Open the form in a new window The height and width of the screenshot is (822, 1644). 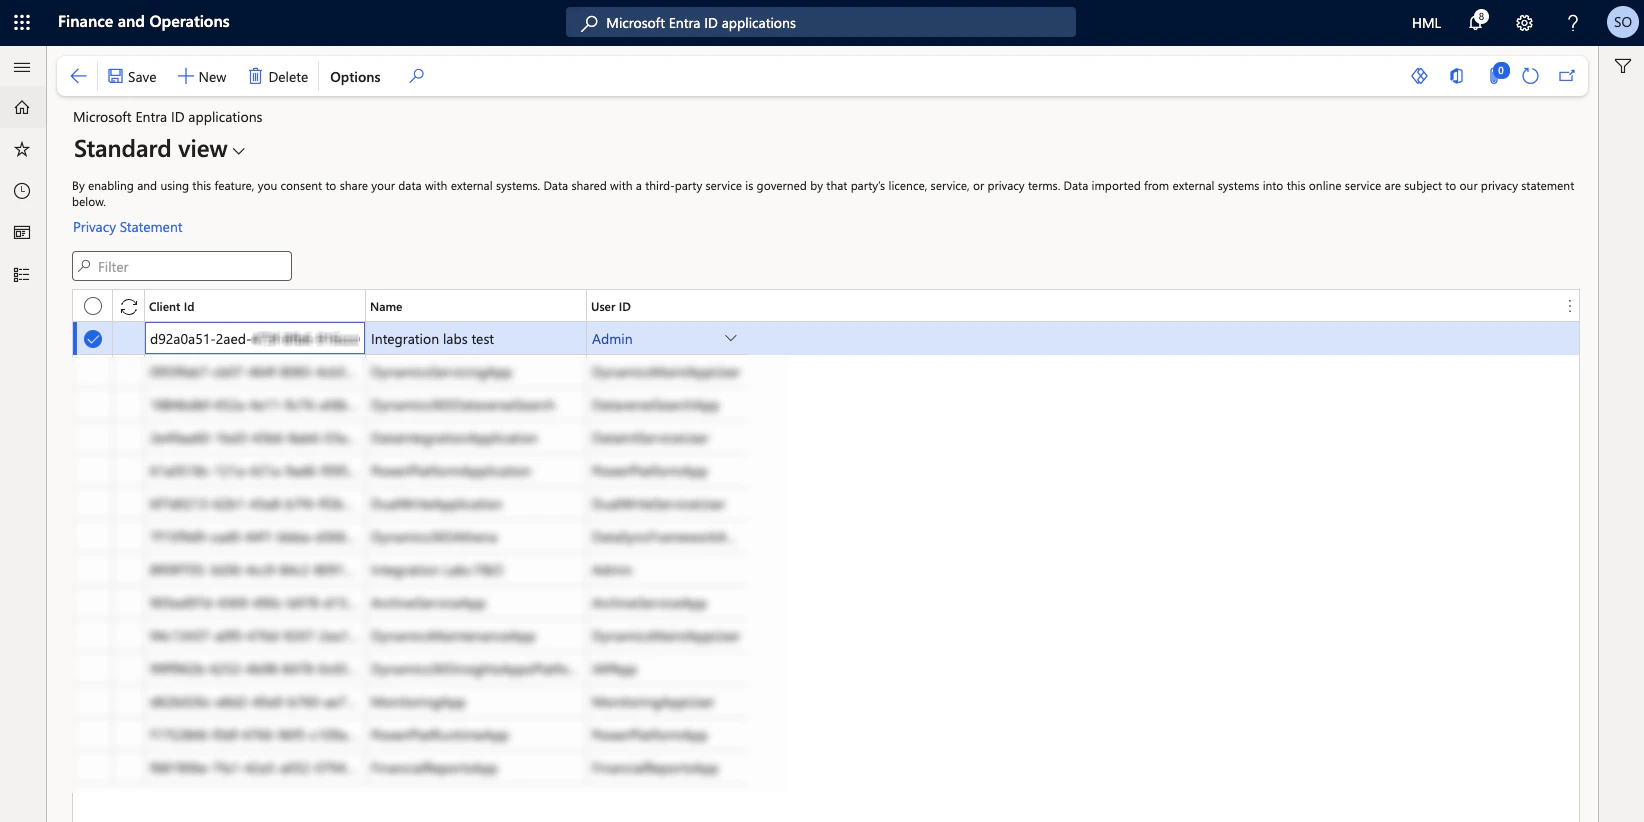pos(1567,76)
